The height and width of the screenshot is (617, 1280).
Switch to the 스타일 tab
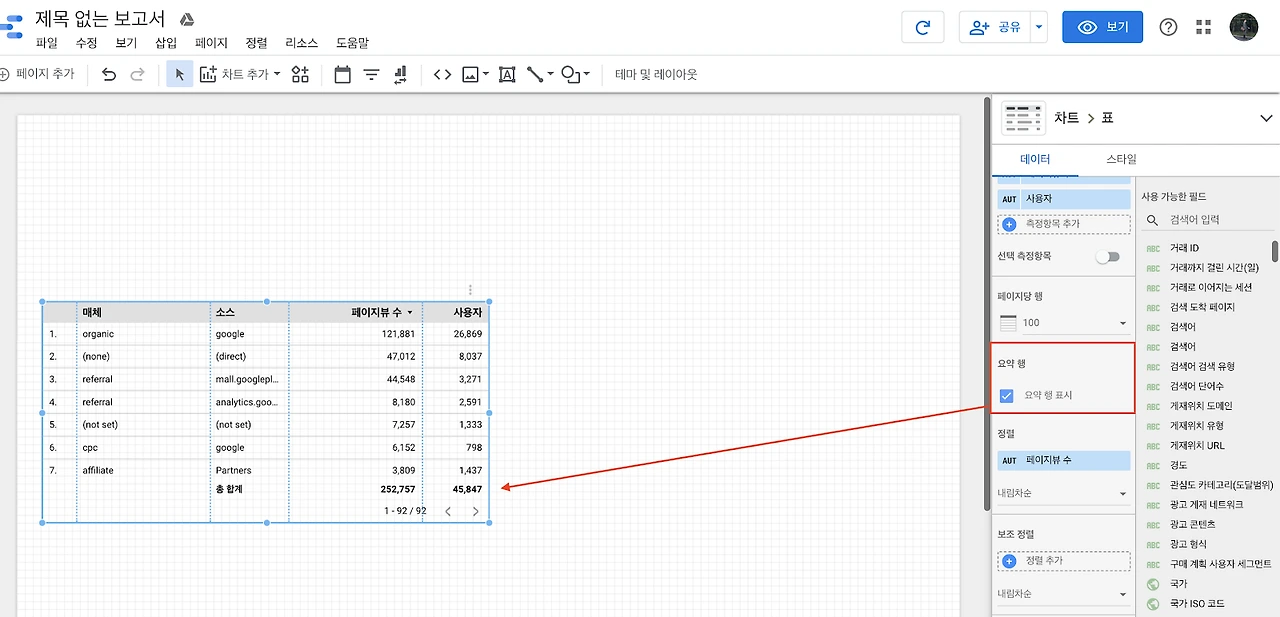tap(1121, 159)
